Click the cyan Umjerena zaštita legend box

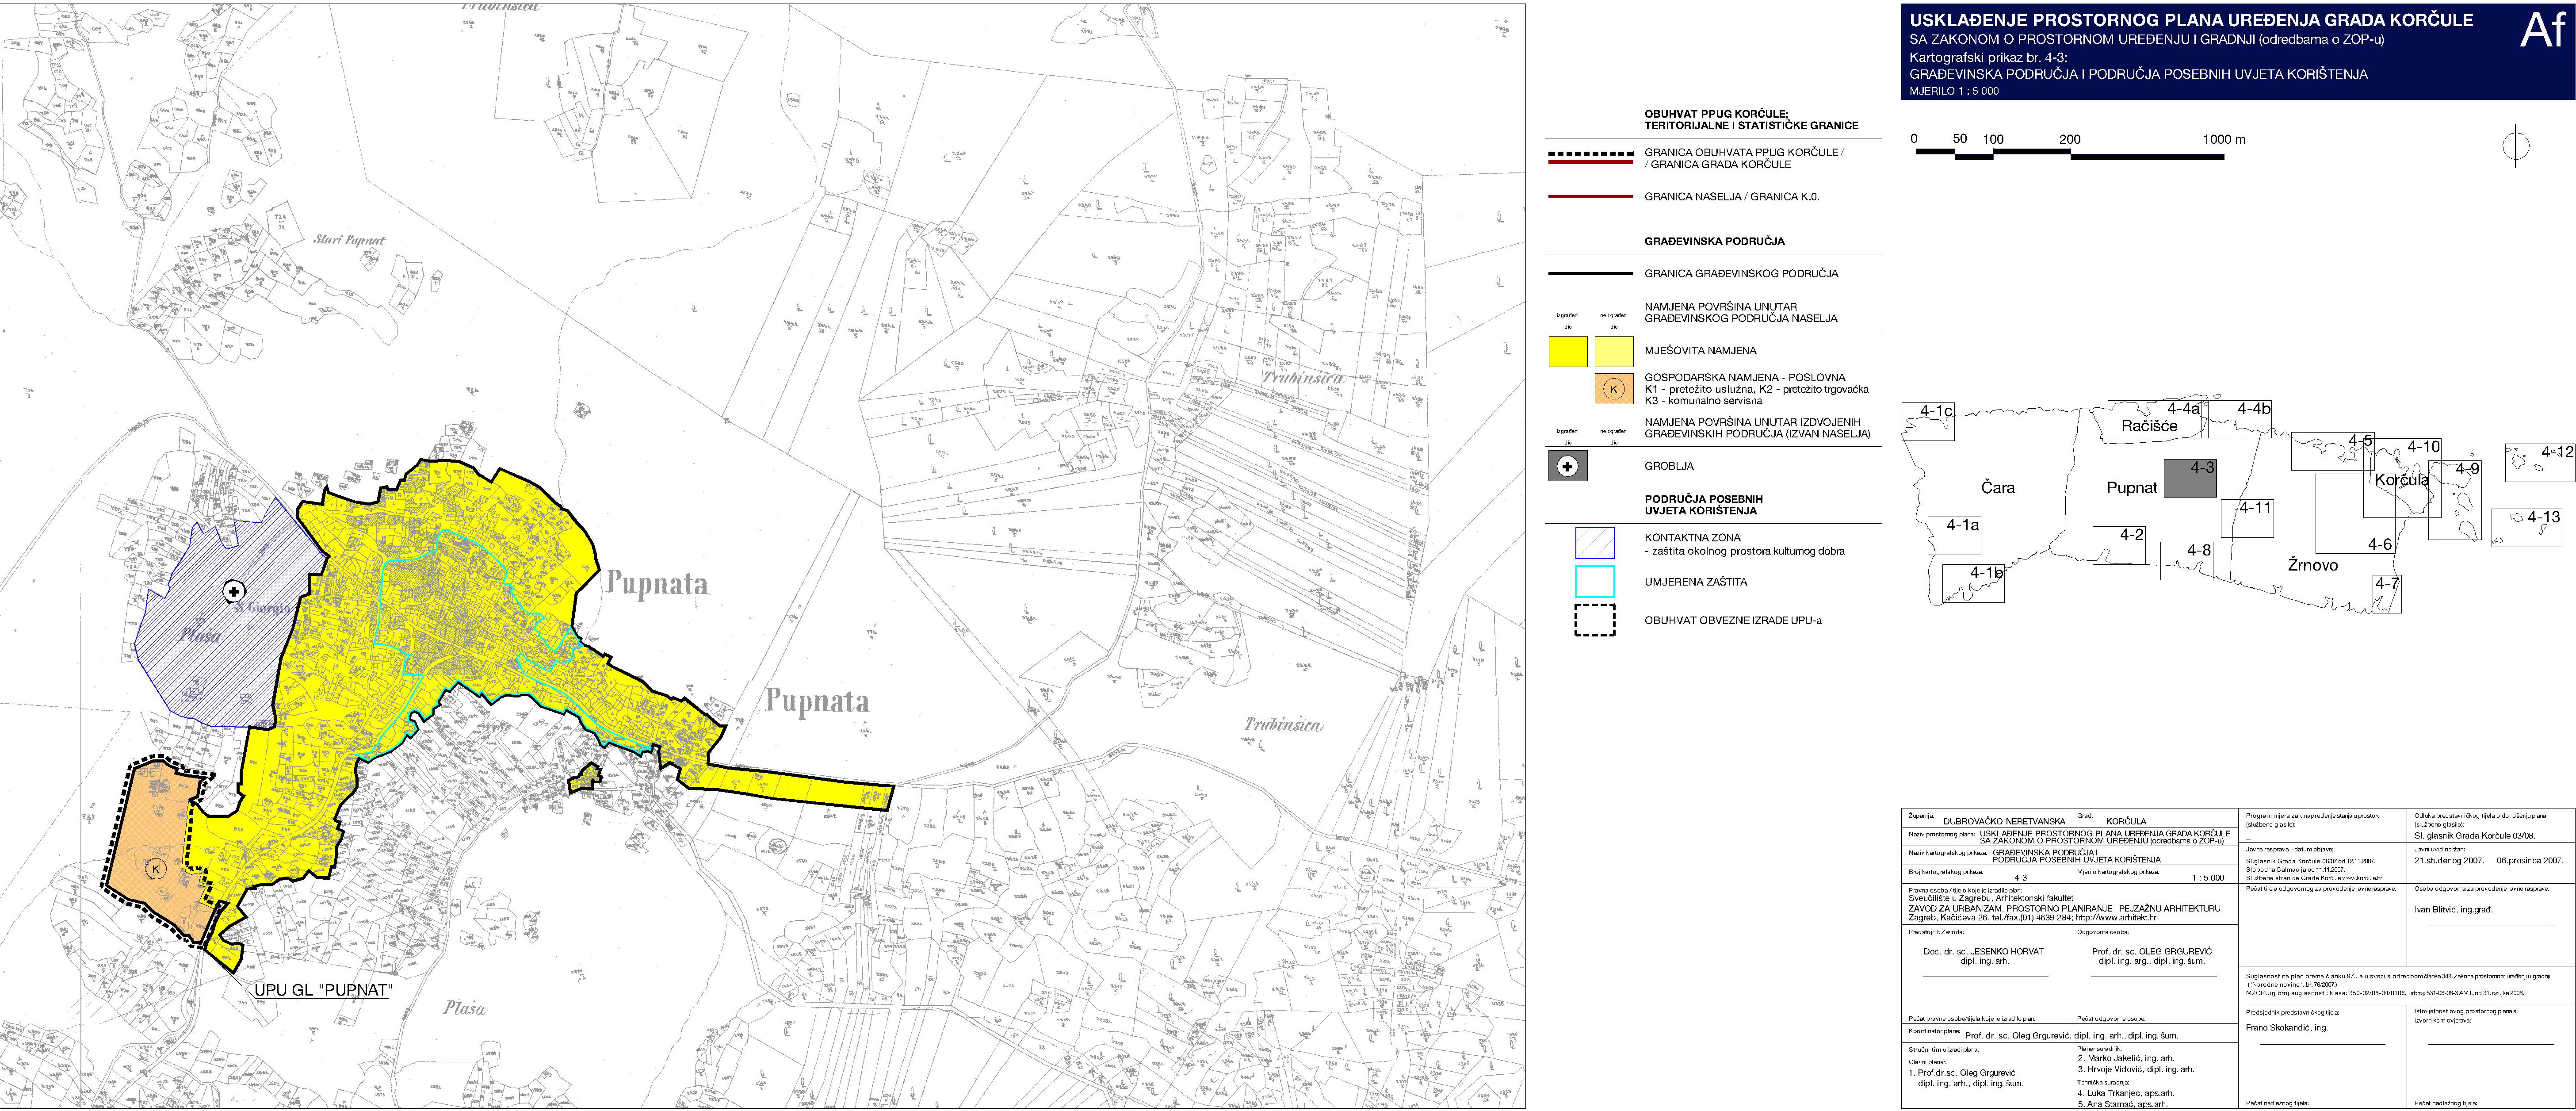(1594, 582)
